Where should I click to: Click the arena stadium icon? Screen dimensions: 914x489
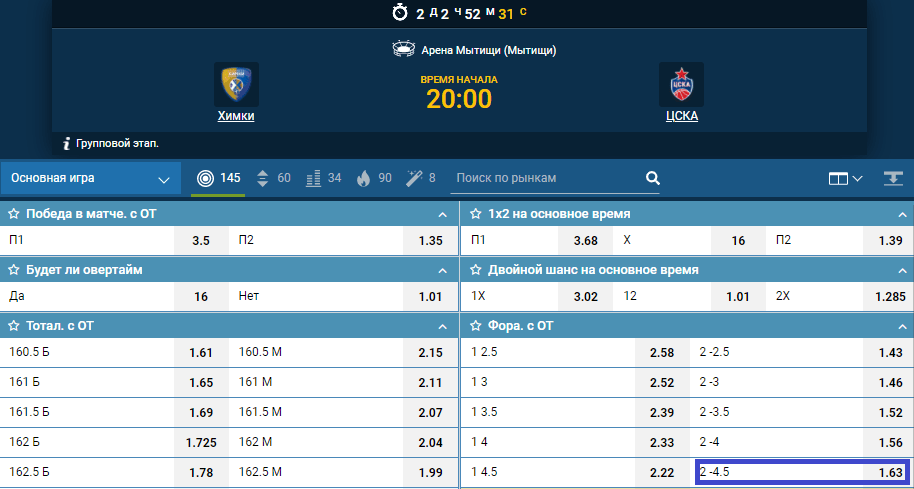click(x=404, y=49)
